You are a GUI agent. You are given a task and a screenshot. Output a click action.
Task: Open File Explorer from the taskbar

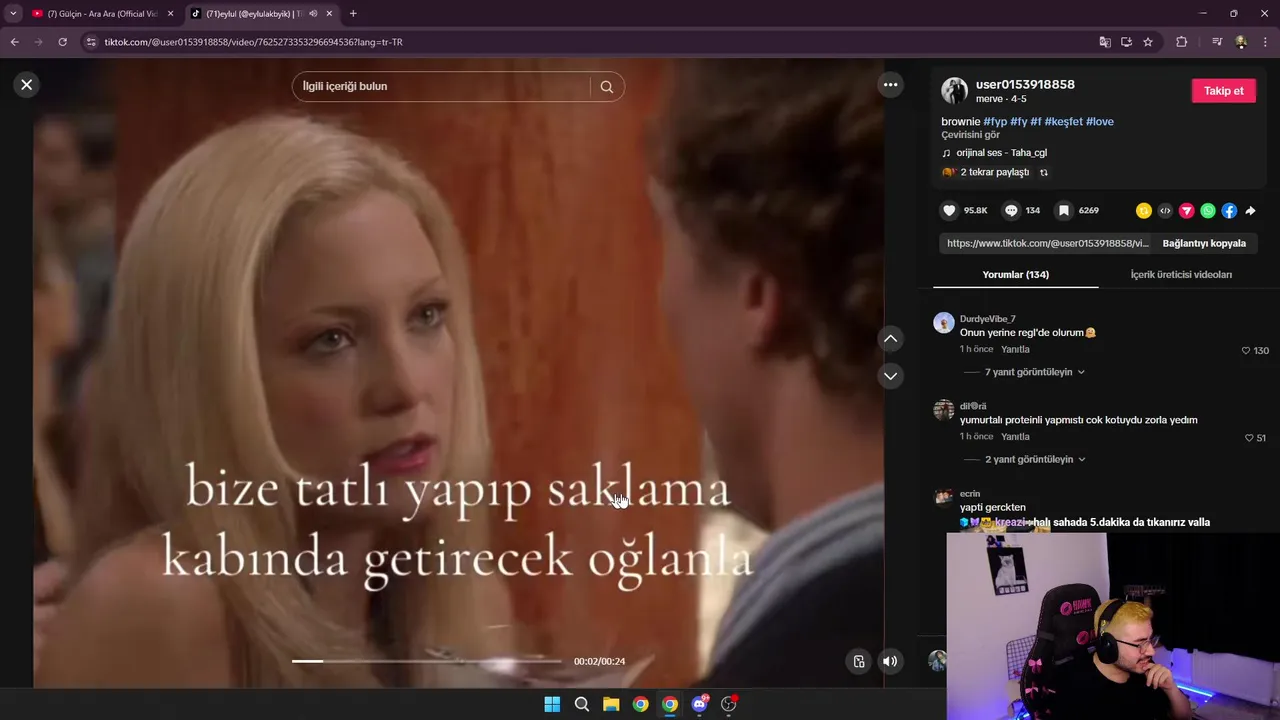pos(611,704)
